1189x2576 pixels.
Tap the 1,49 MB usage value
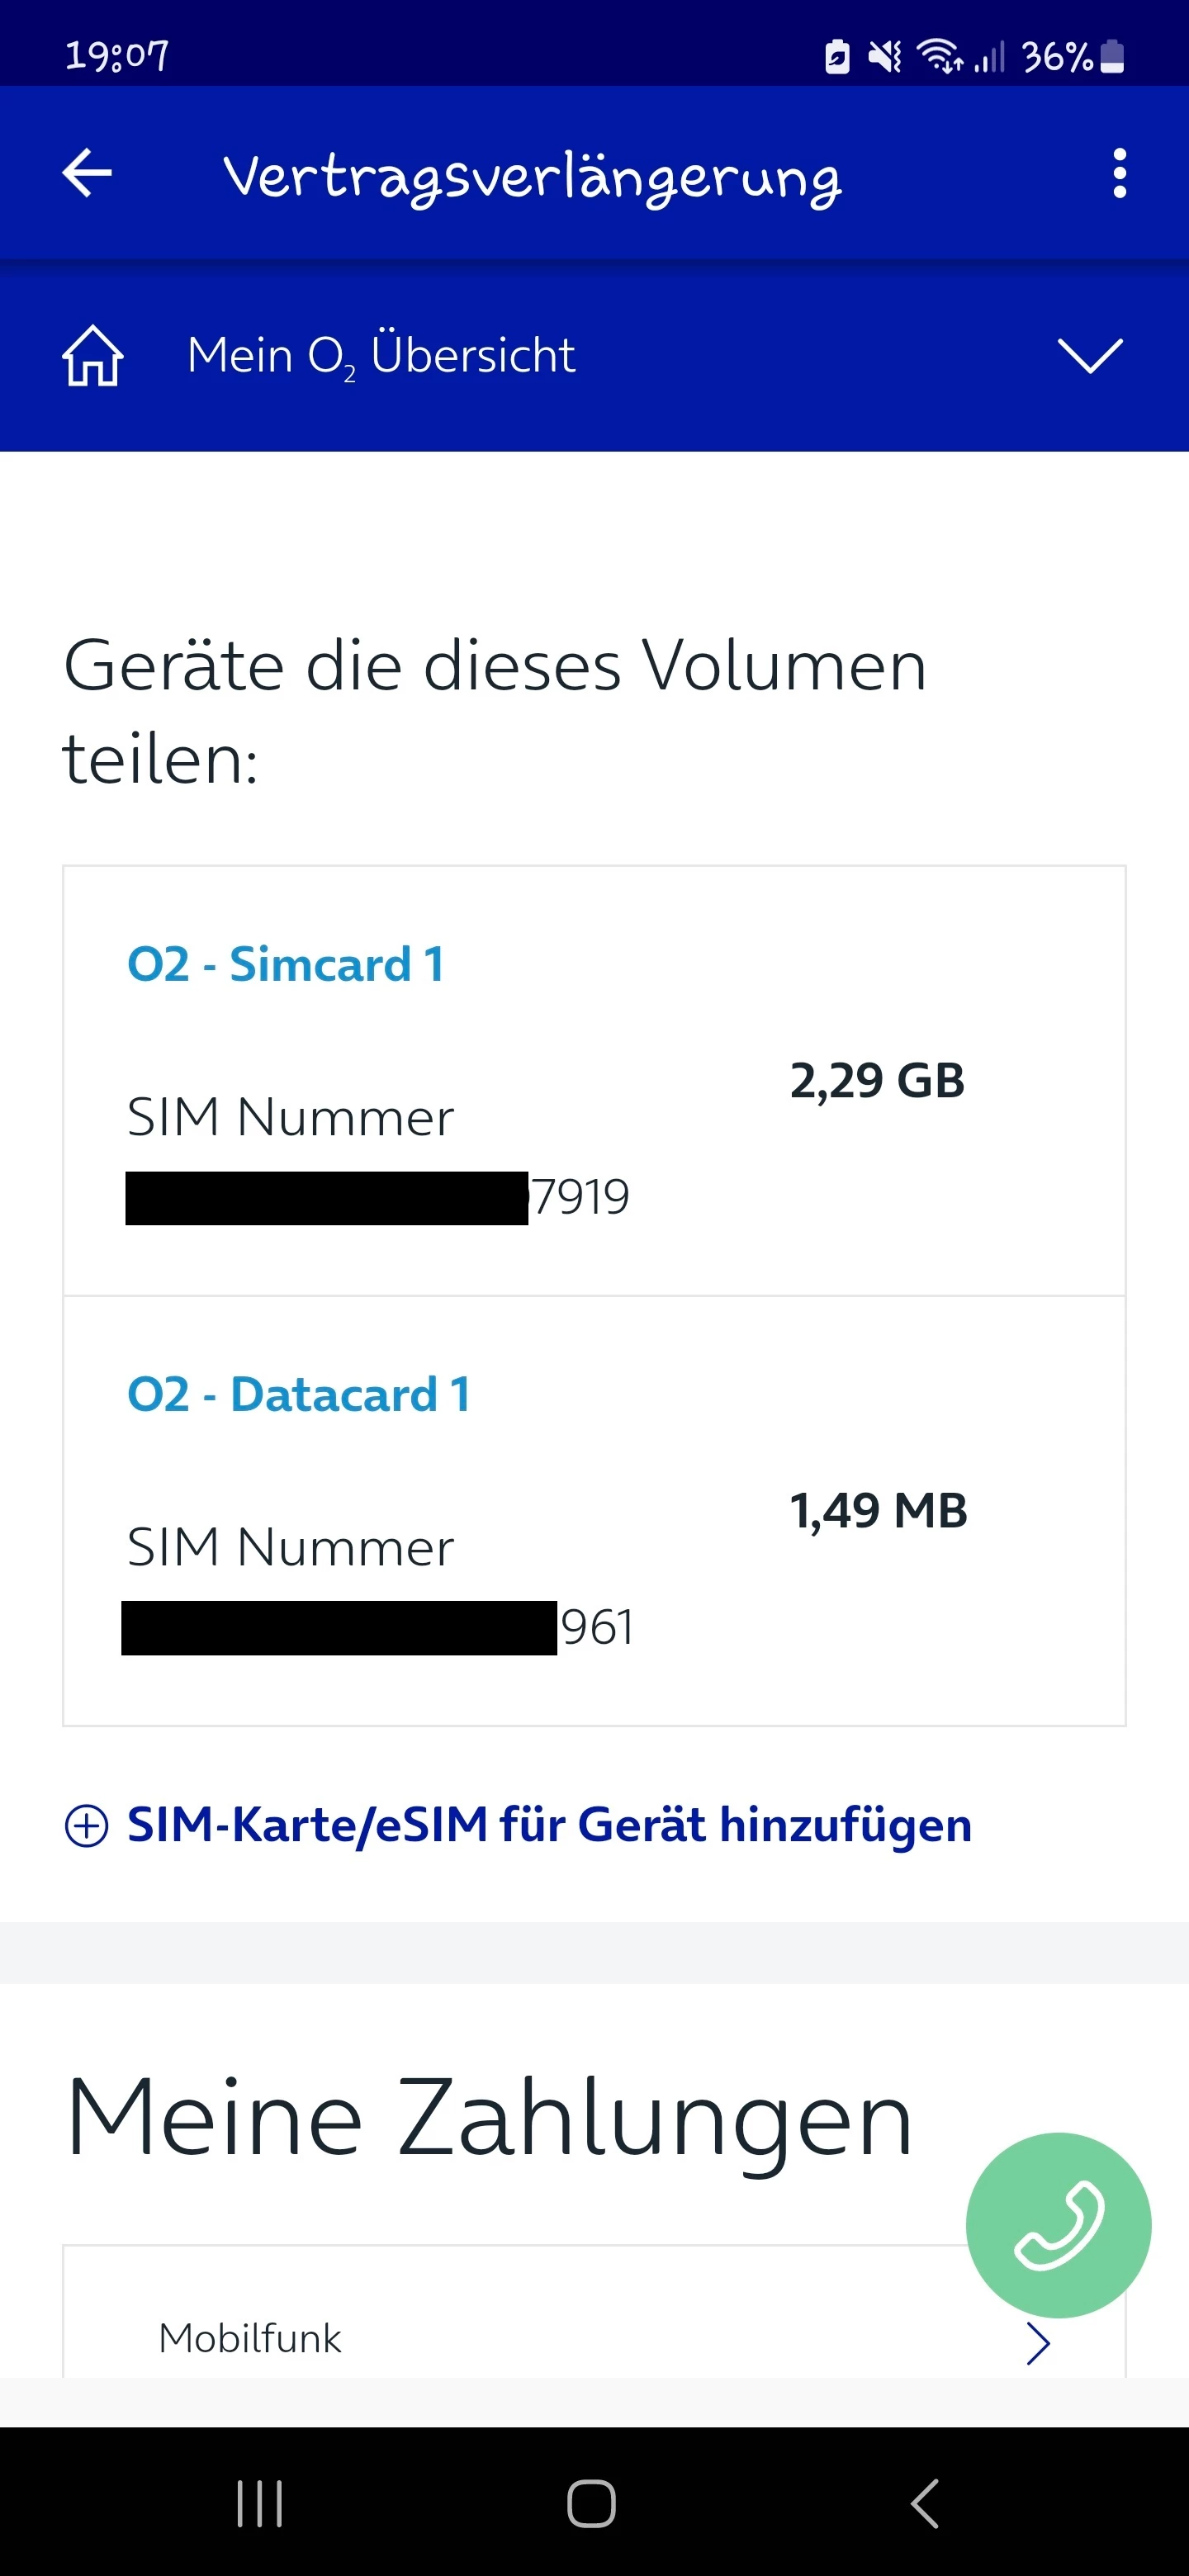click(878, 1511)
